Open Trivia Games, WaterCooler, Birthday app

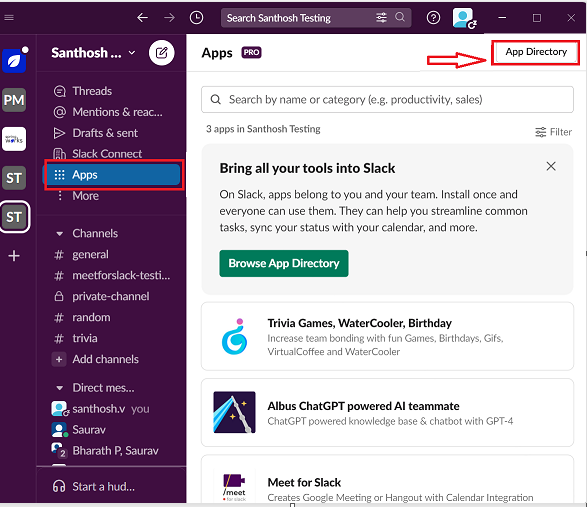coord(387,336)
